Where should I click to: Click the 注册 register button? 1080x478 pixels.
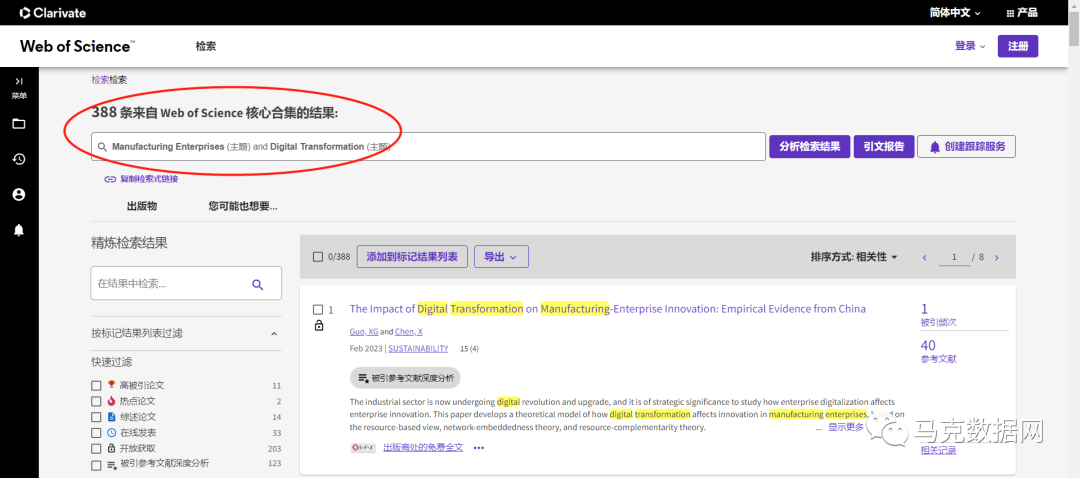click(x=1018, y=46)
